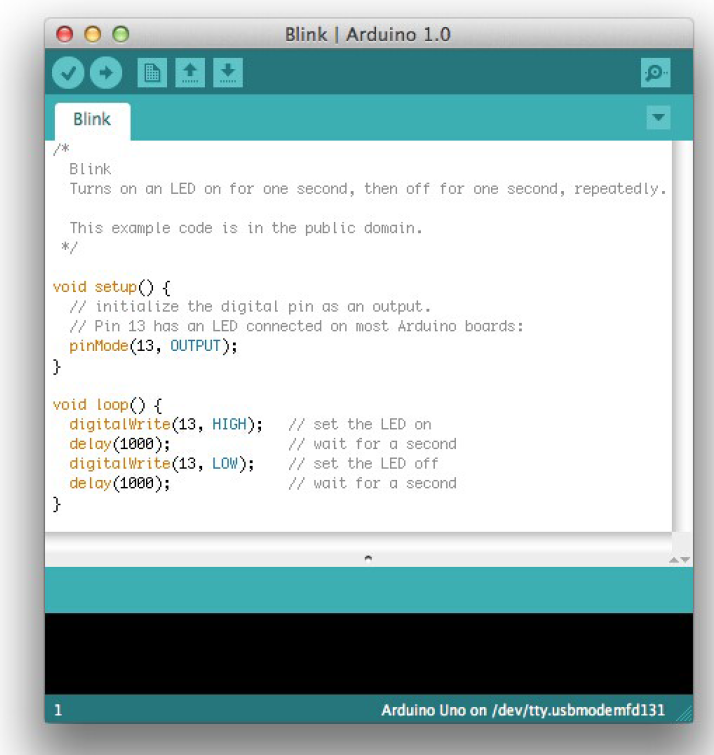Open a sketch using the up-arrow icon

click(190, 73)
